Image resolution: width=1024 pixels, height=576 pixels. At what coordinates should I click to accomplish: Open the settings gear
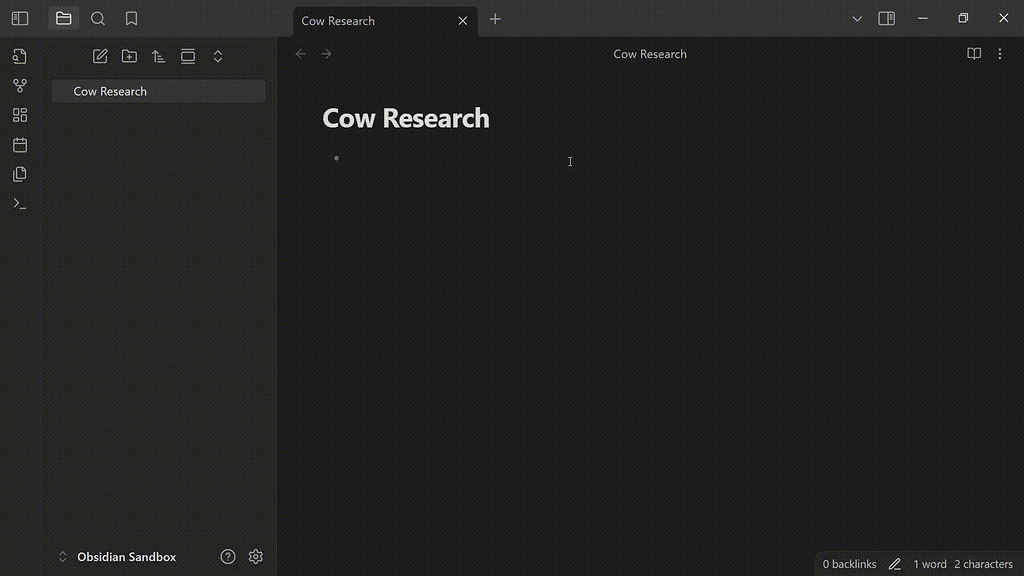pos(255,556)
